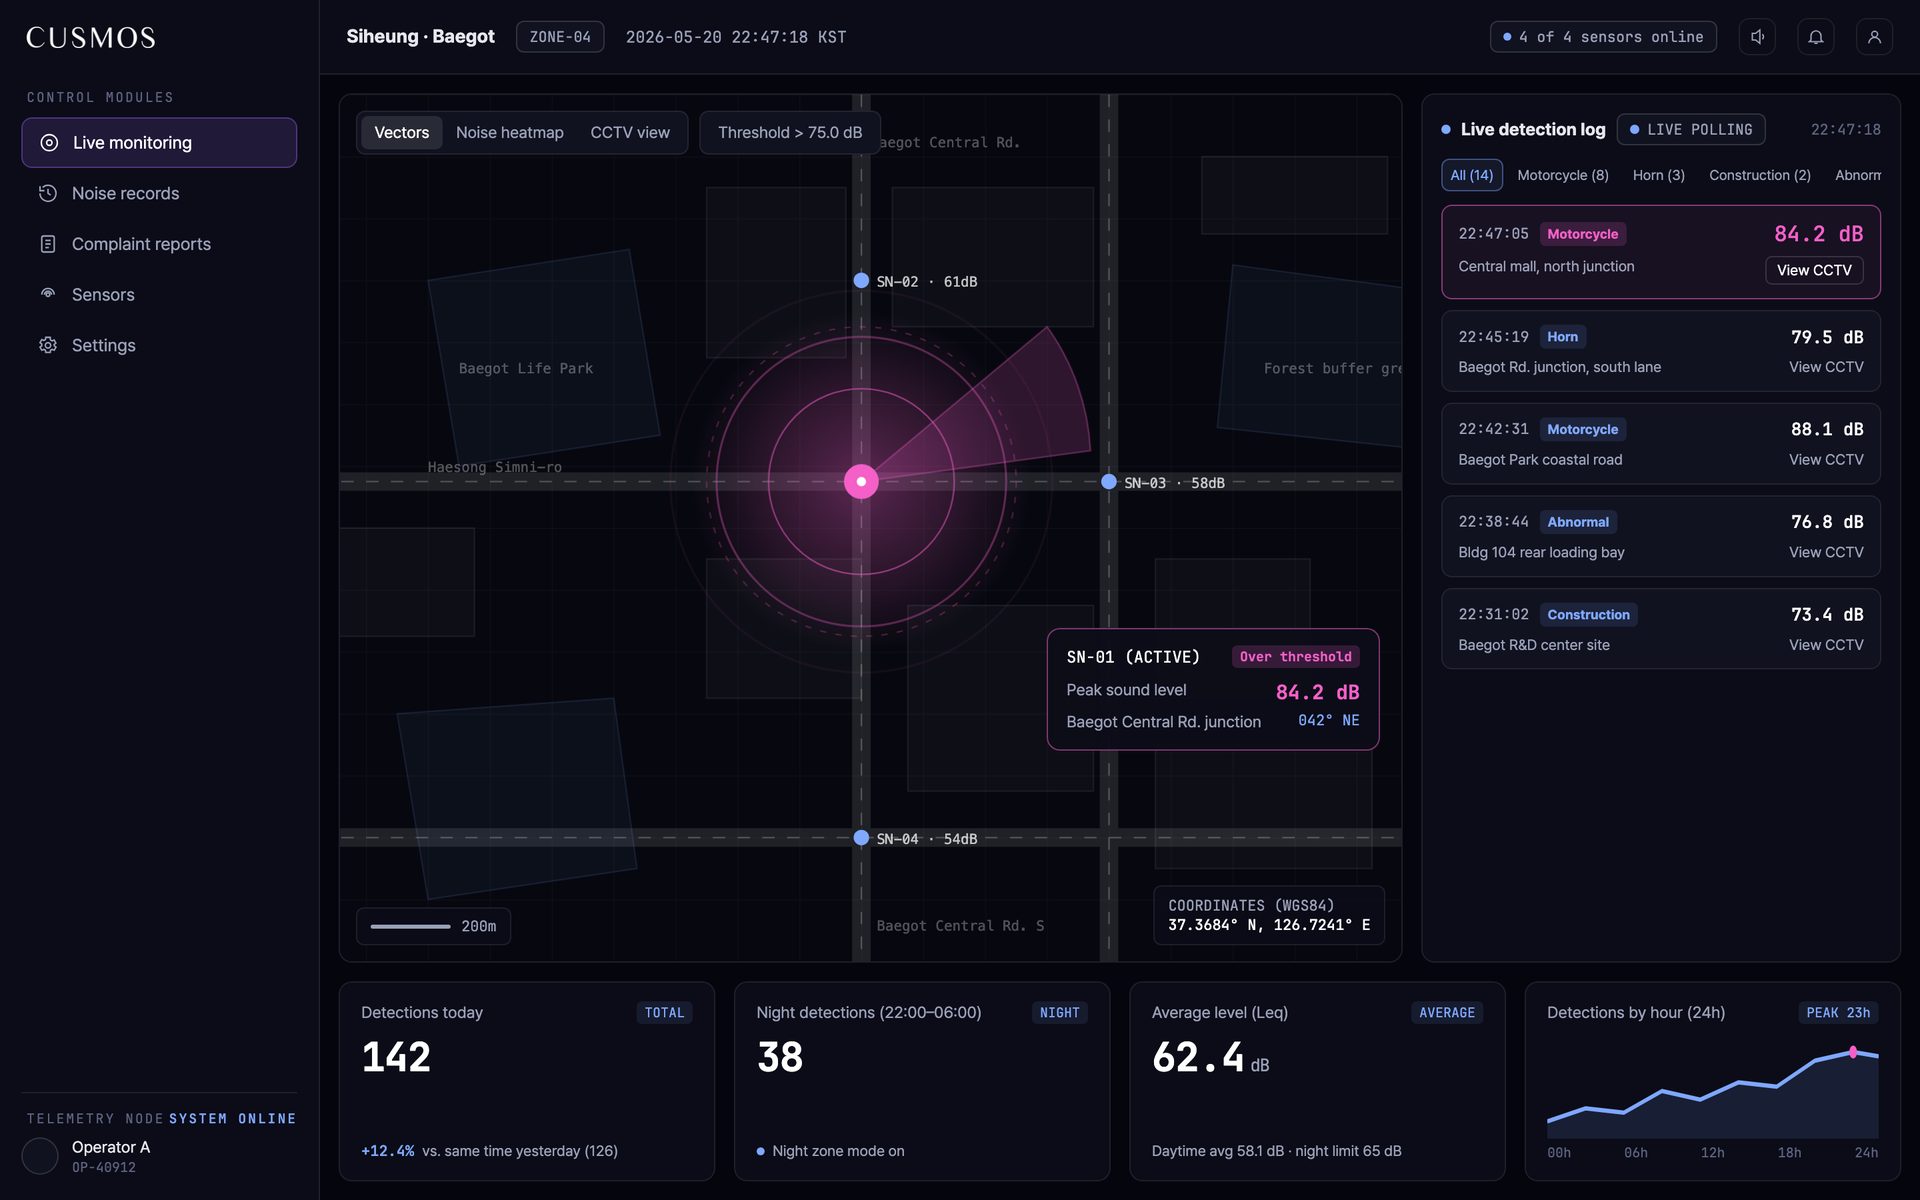Open Noise records module
This screenshot has height=1200, width=1920.
(159, 193)
